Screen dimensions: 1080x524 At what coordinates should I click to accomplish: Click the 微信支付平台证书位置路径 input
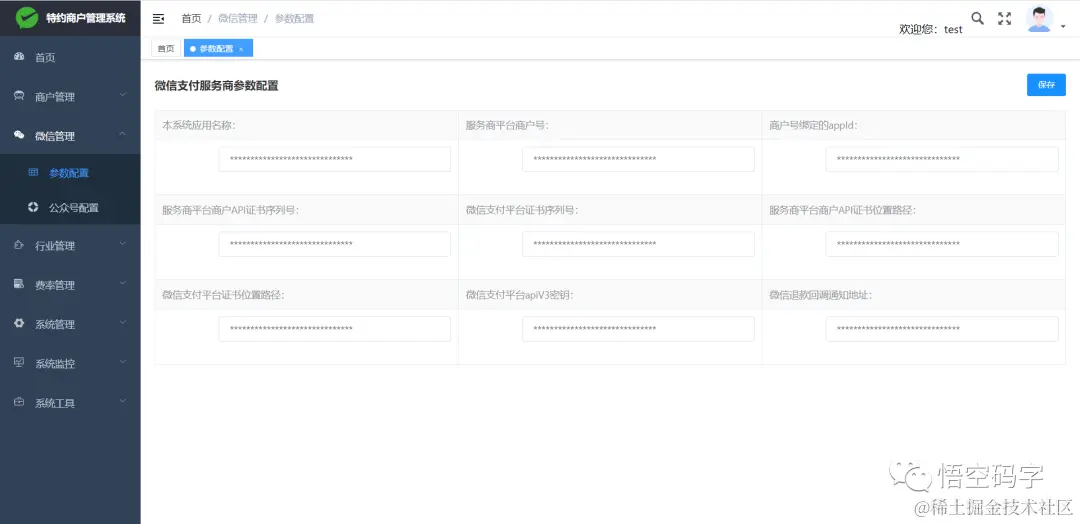pos(335,328)
